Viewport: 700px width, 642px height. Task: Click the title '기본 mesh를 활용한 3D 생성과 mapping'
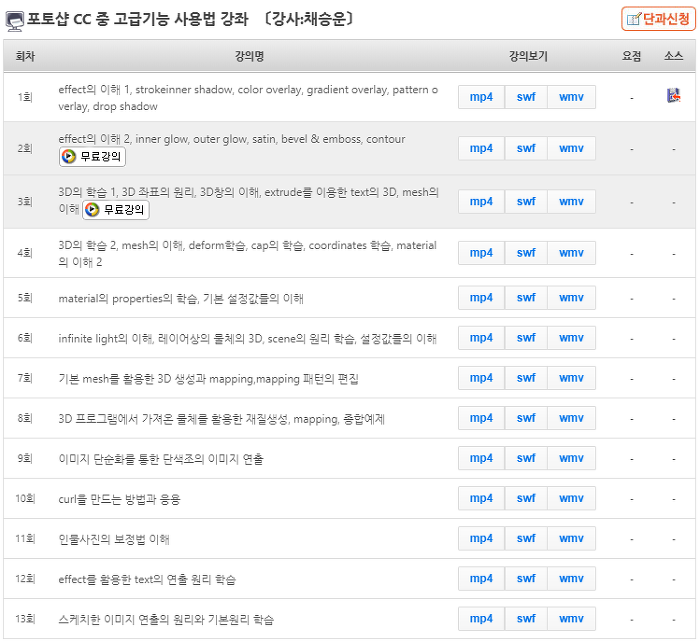click(x=208, y=379)
